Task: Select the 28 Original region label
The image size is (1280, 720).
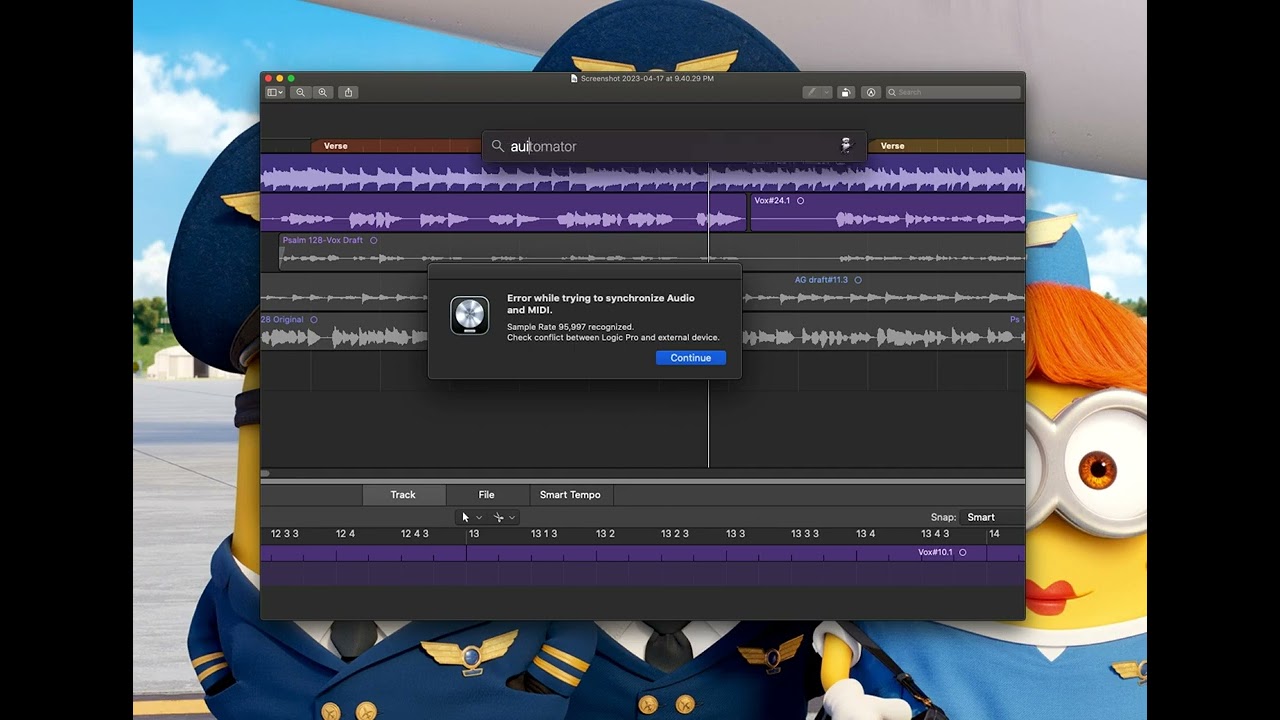Action: point(282,320)
